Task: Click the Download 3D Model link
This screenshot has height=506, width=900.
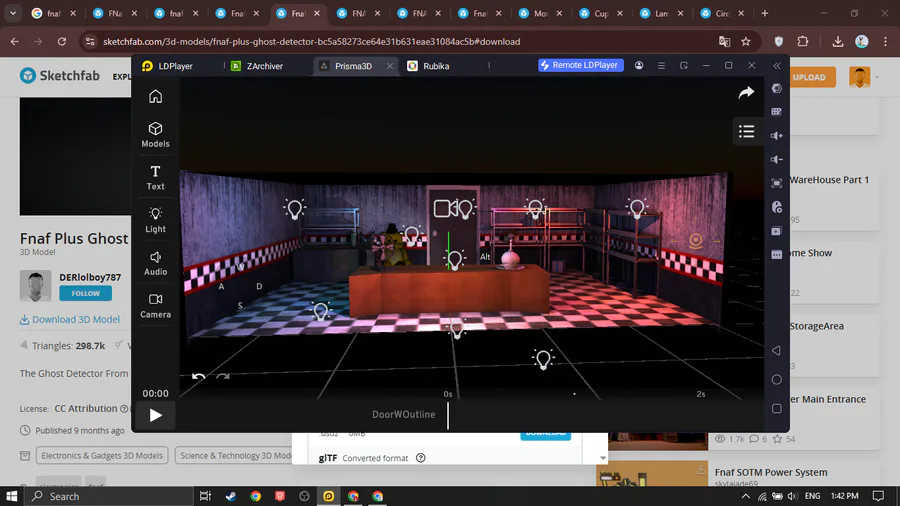Action: point(70,320)
